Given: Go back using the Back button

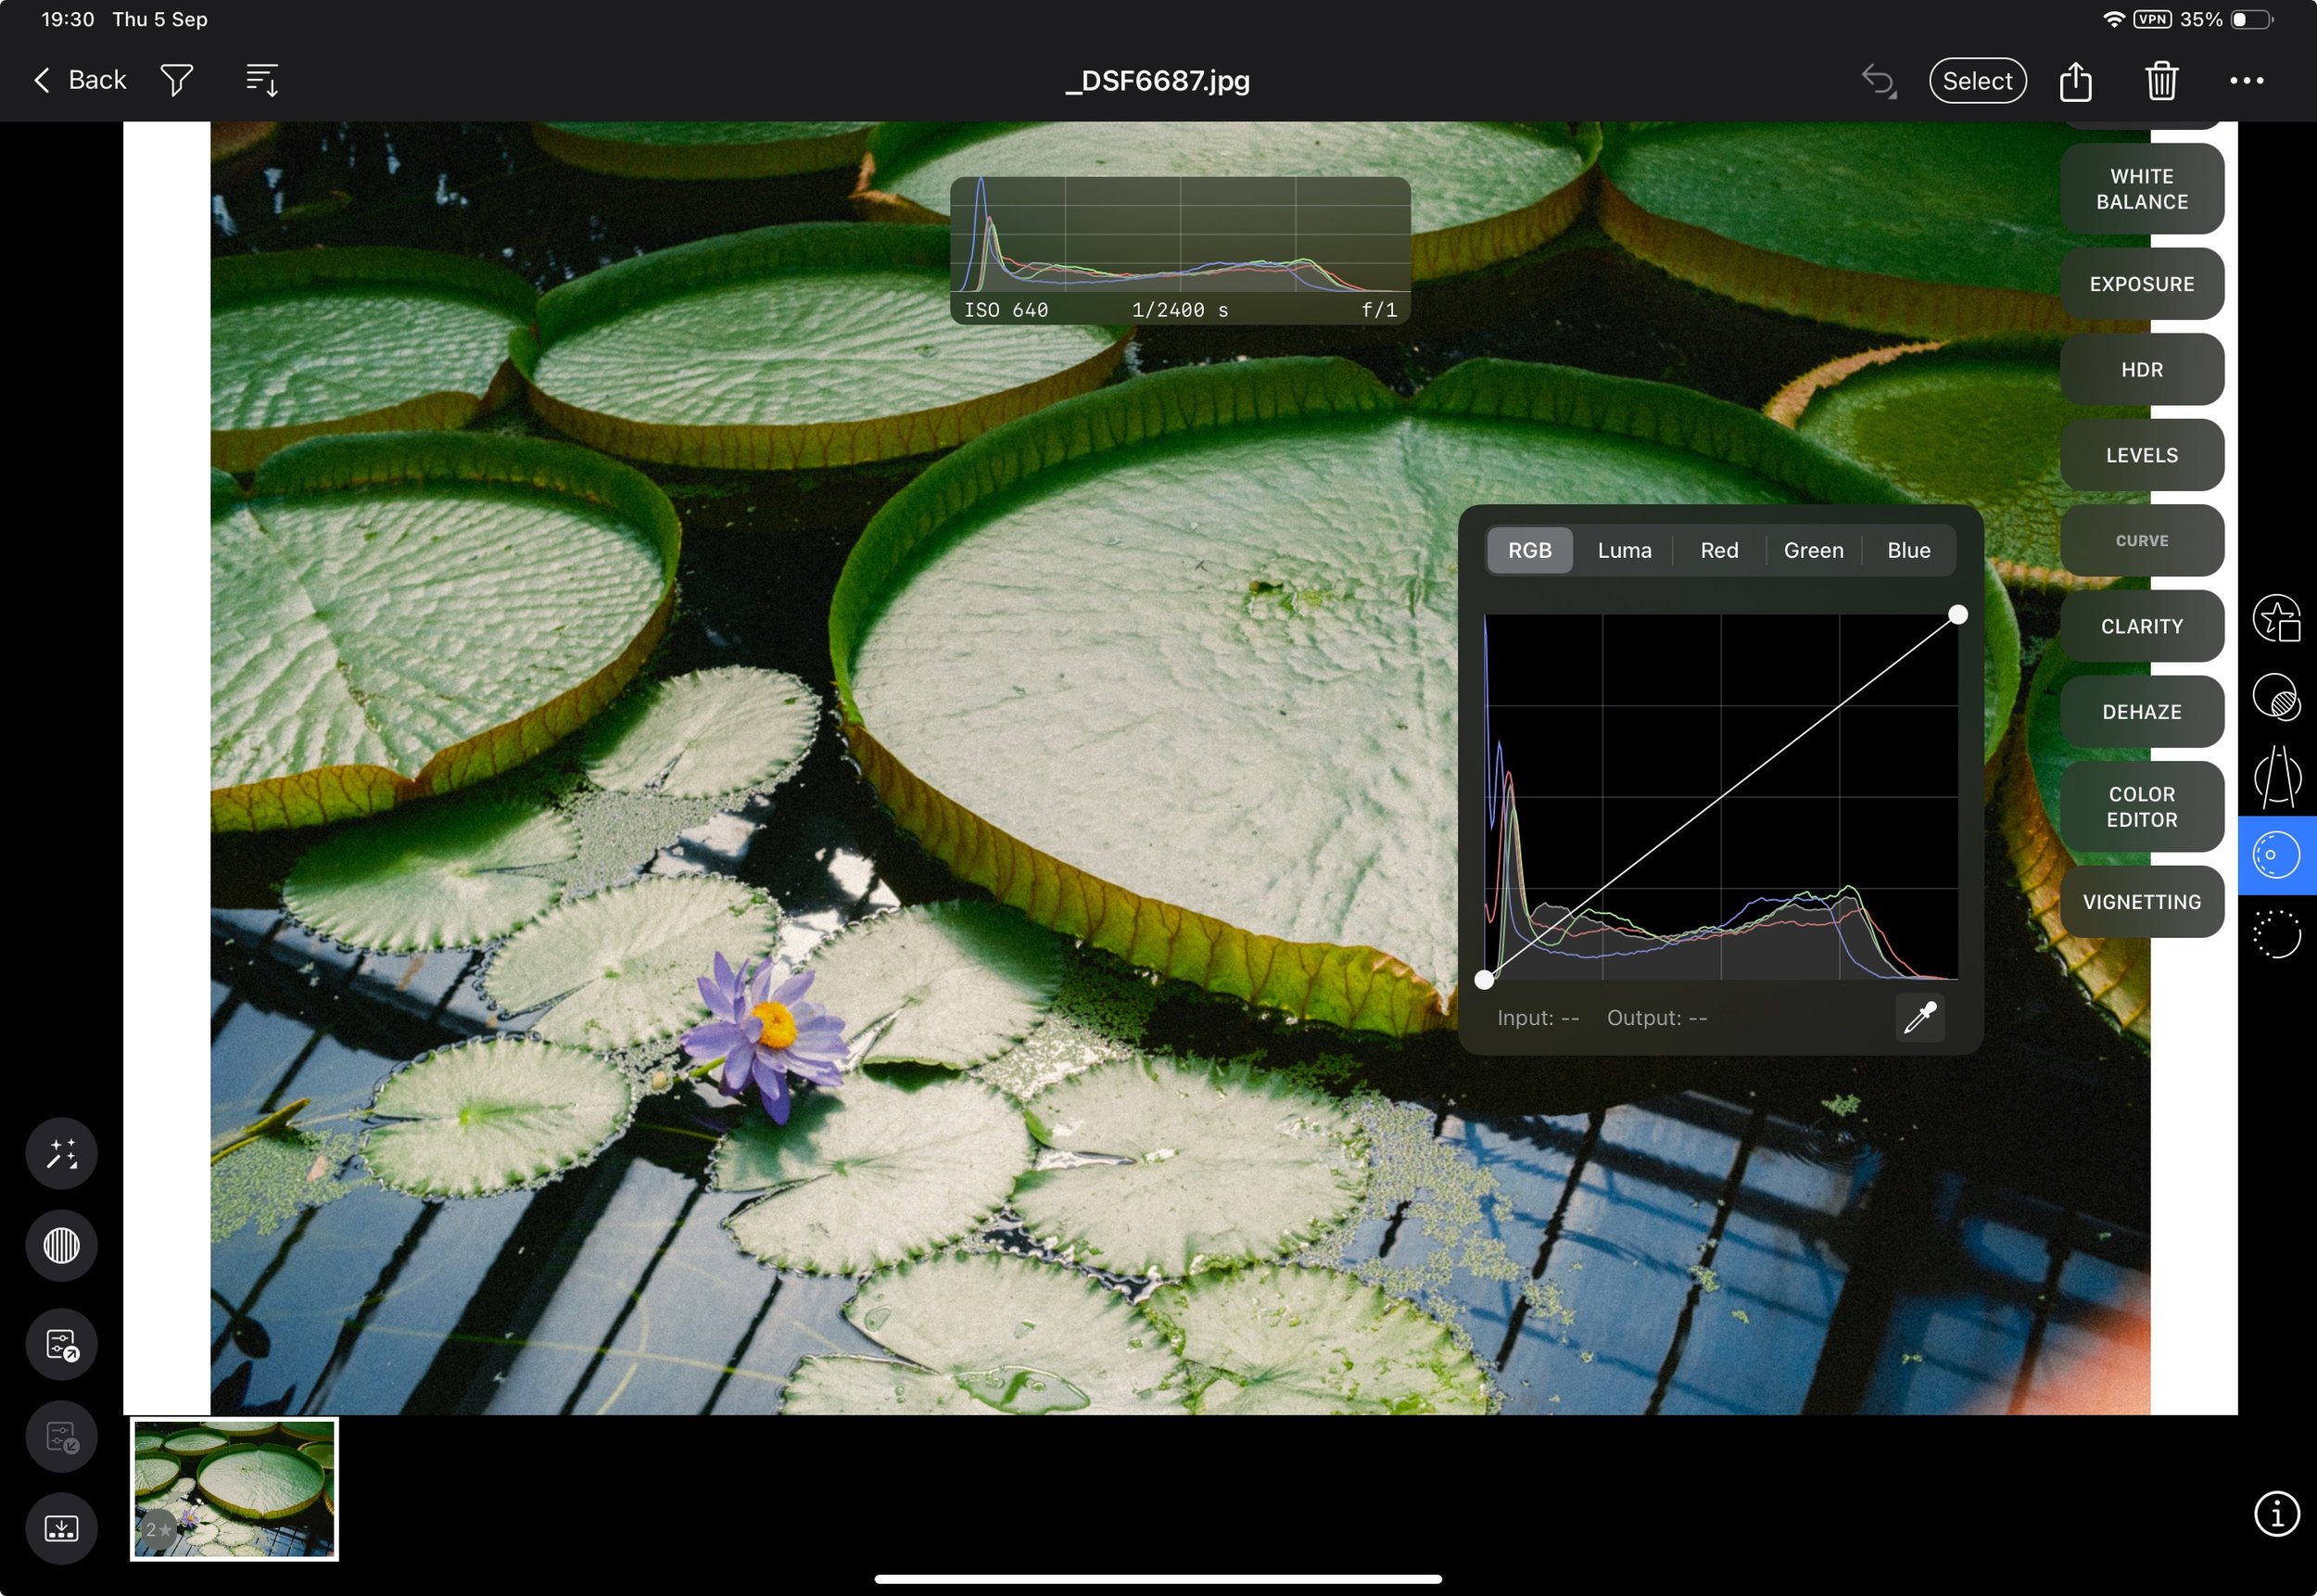Looking at the screenshot, I should coord(80,80).
